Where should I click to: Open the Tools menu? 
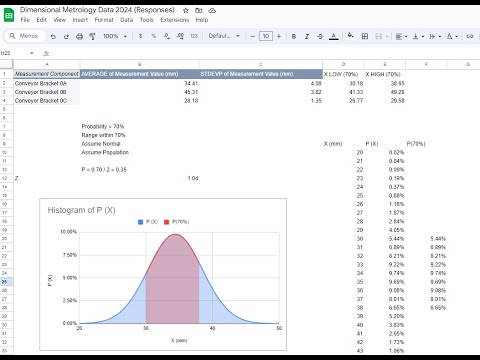coord(147,20)
